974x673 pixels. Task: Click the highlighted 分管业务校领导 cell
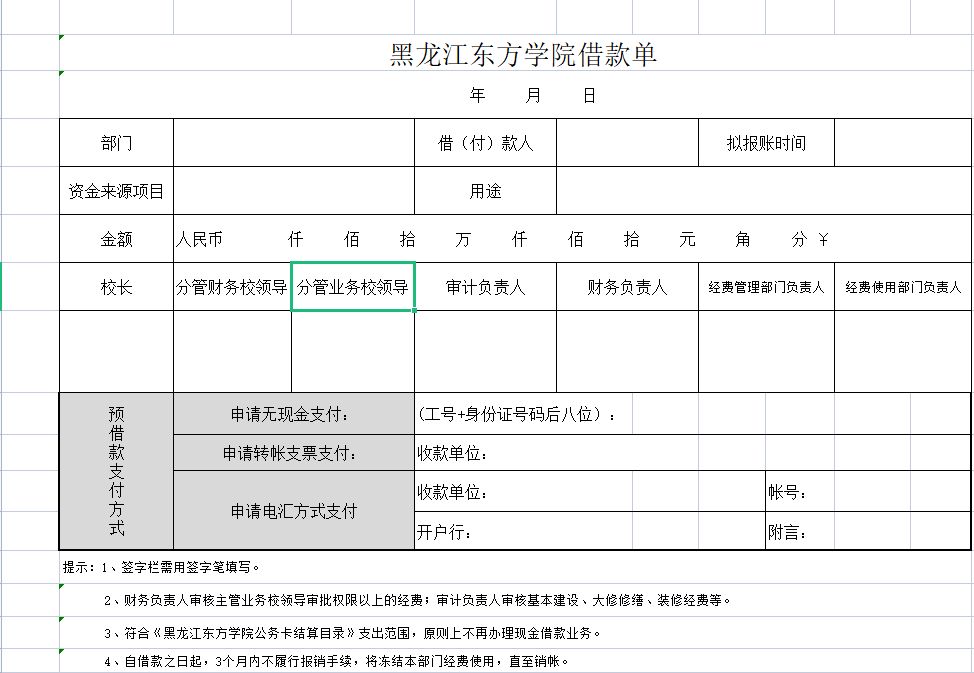coord(353,286)
